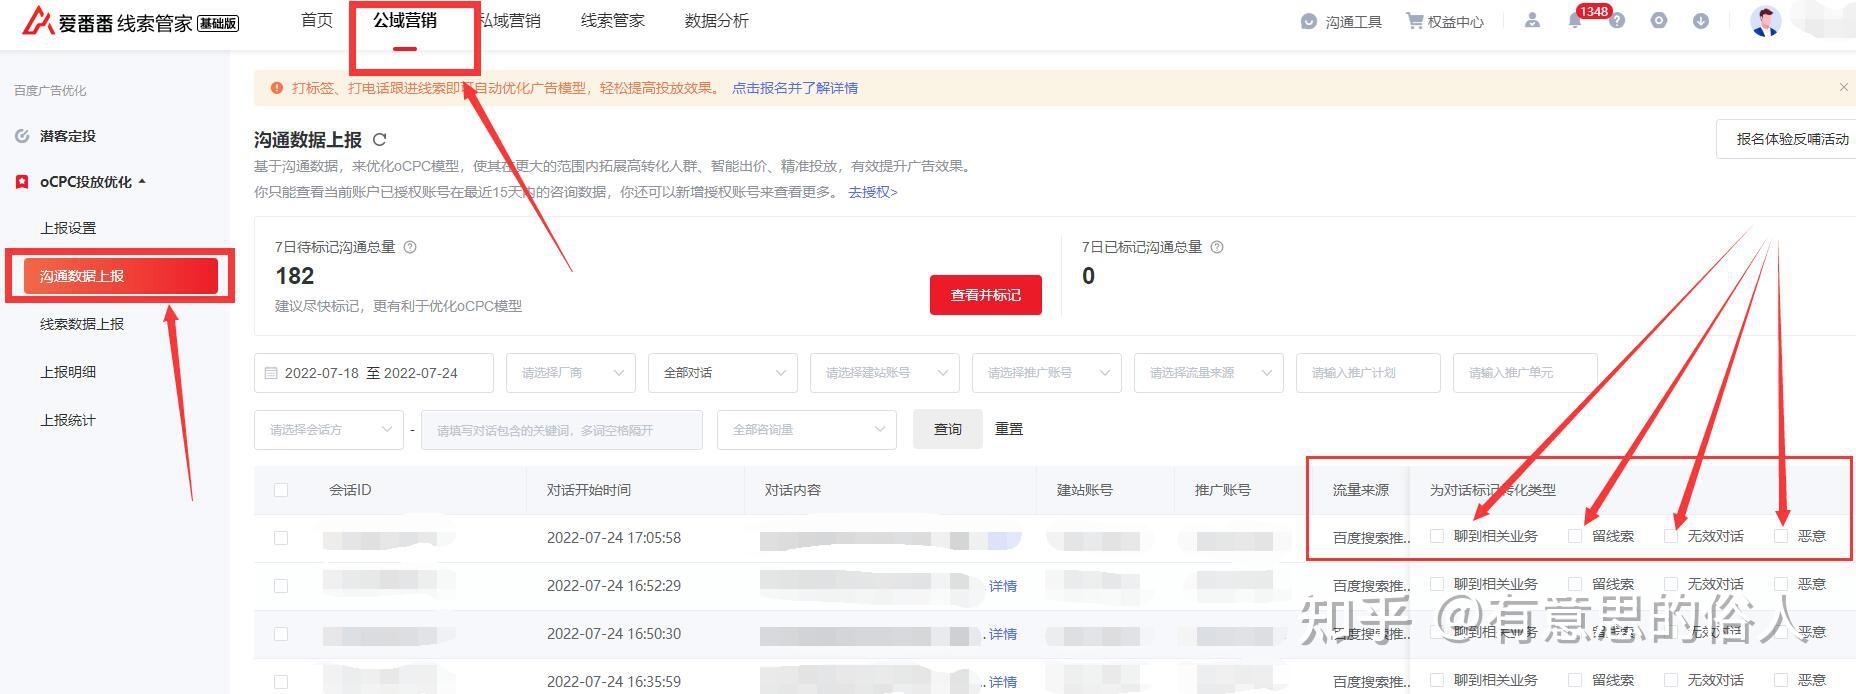Switch to the 数据分析 tab
The height and width of the screenshot is (694, 1856).
click(x=717, y=21)
